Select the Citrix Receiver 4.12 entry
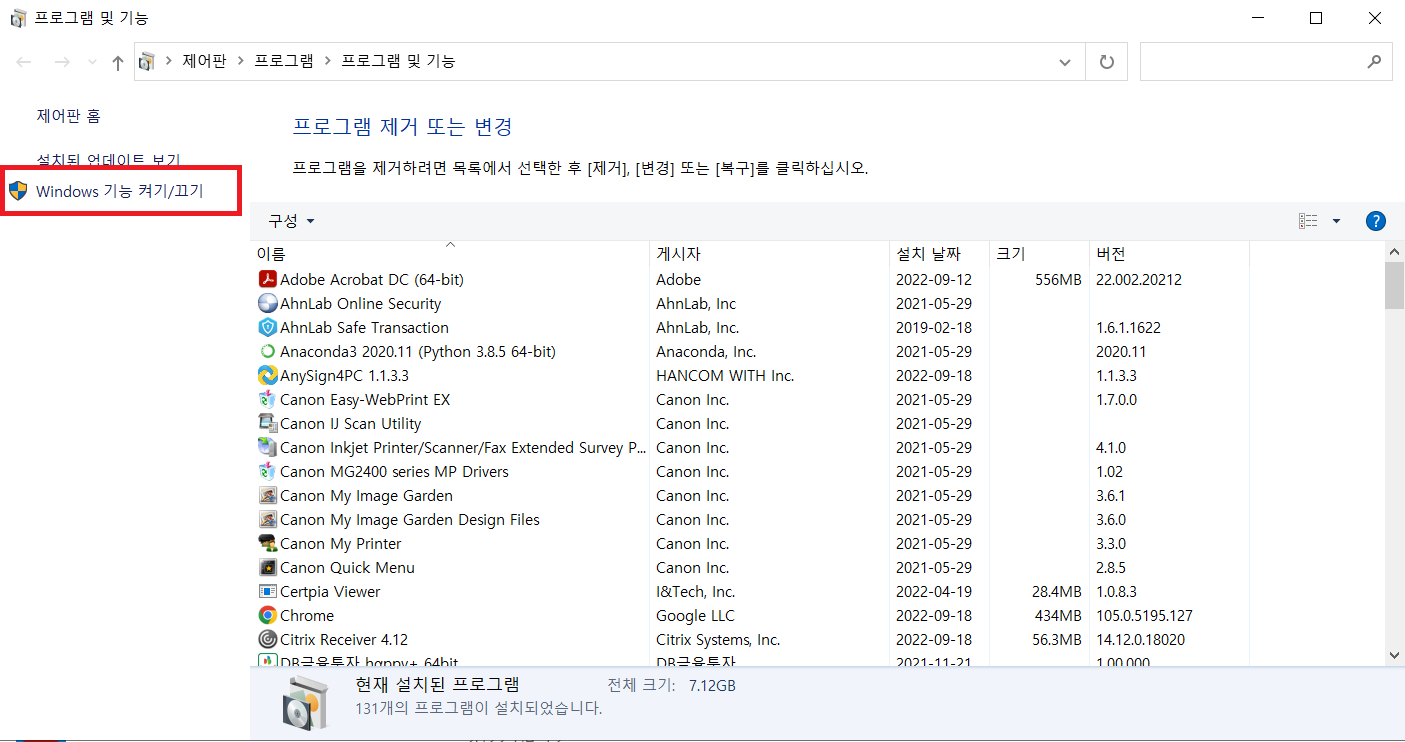 click(344, 640)
